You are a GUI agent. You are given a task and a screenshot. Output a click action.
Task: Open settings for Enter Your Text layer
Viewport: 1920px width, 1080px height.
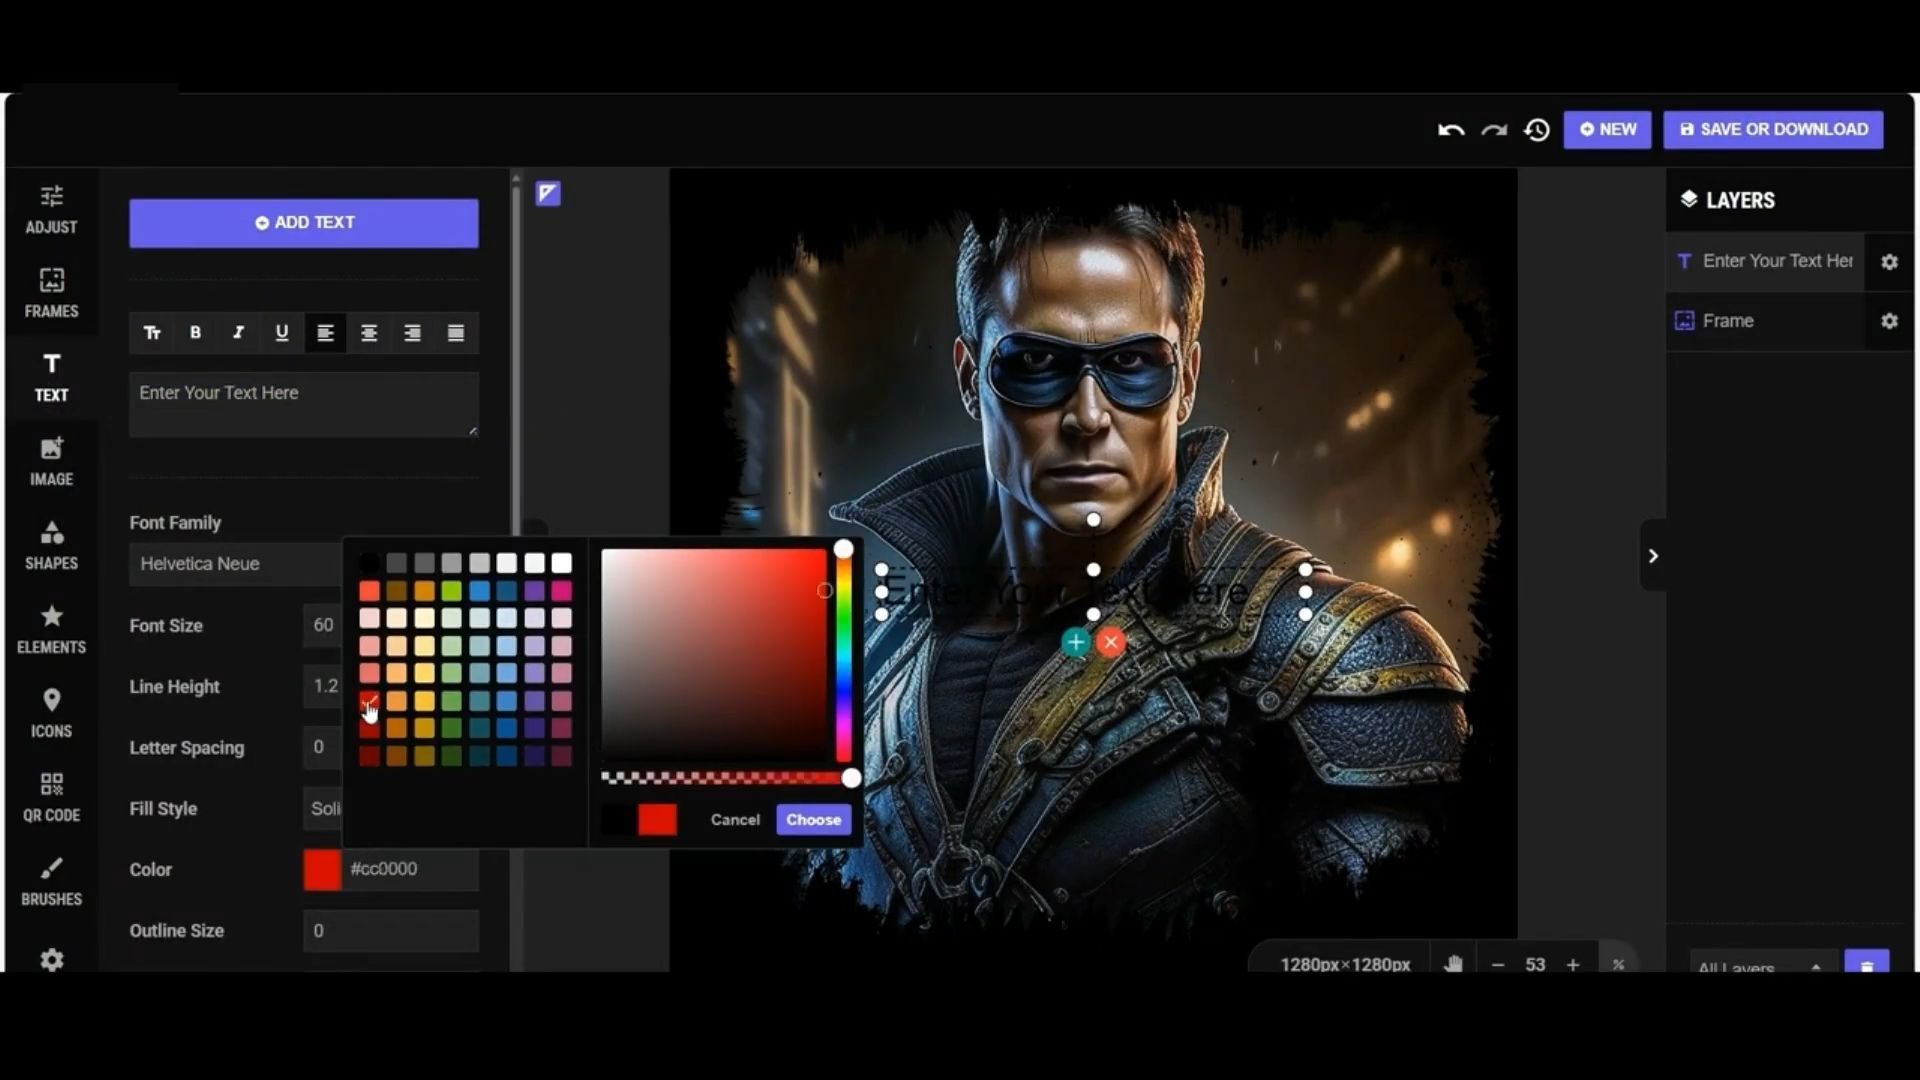(1889, 262)
